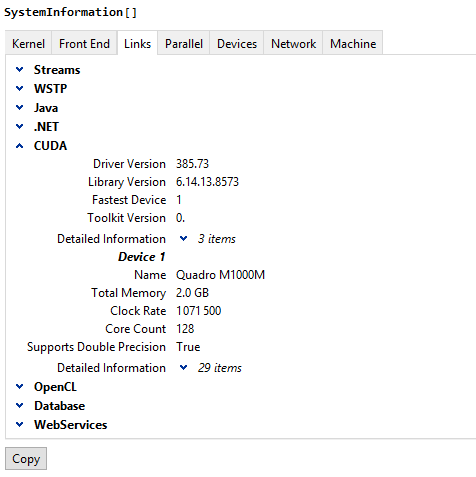
Task: Open the Parallel tab
Action: click(x=184, y=43)
